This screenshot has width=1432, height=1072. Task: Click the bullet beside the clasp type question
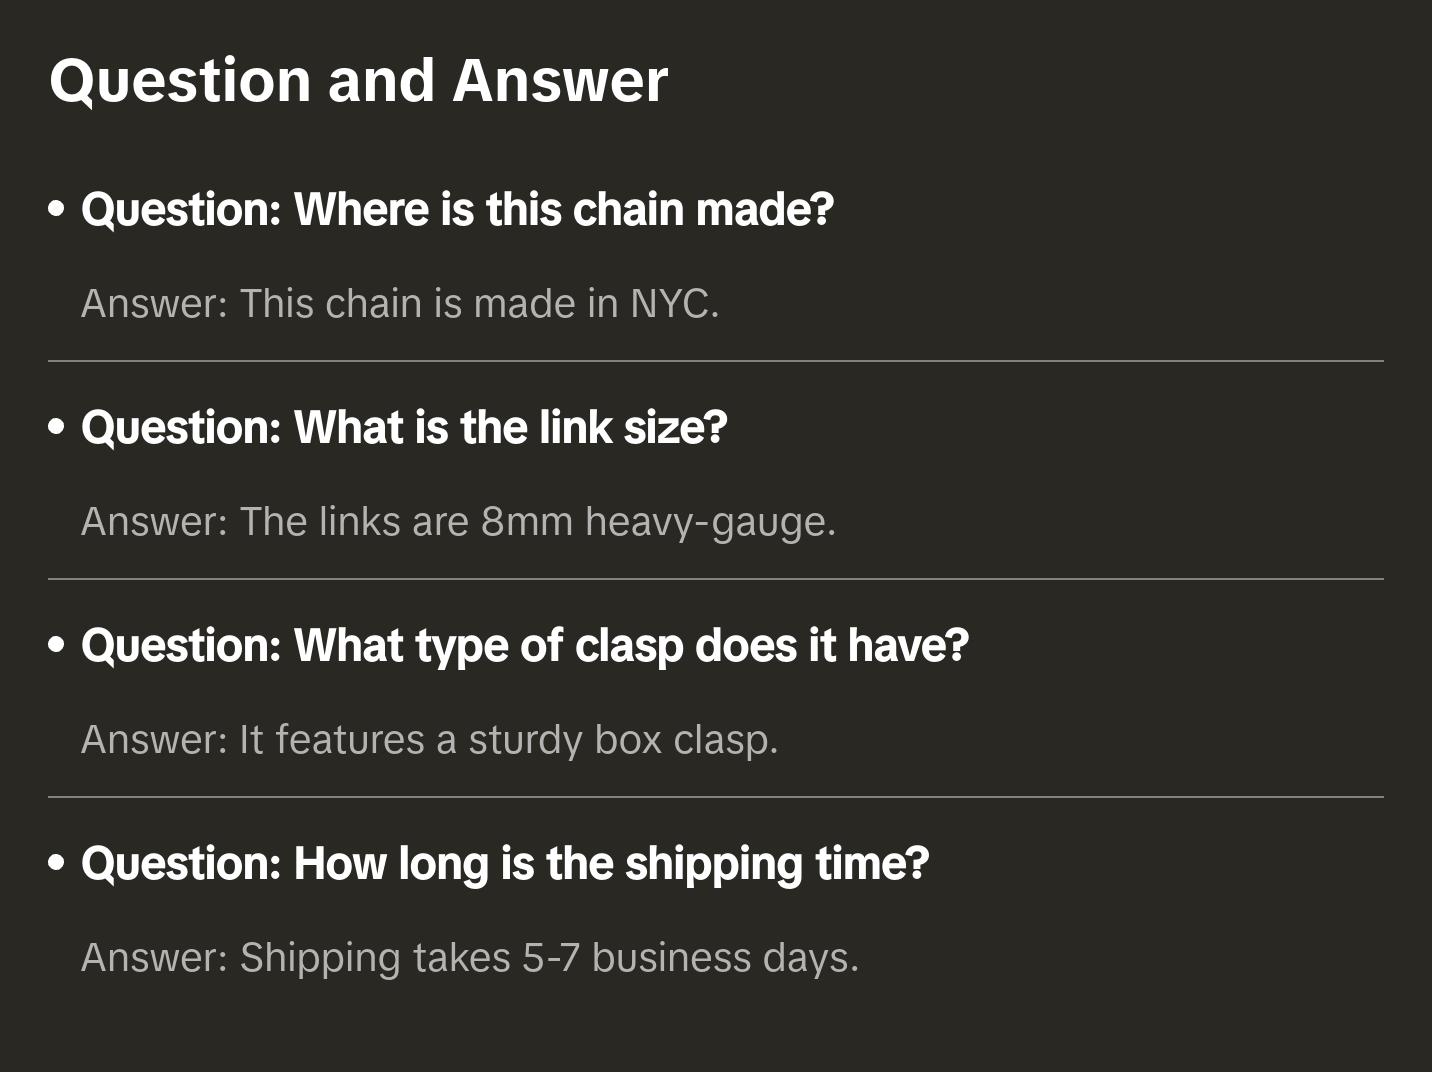[x=57, y=646]
